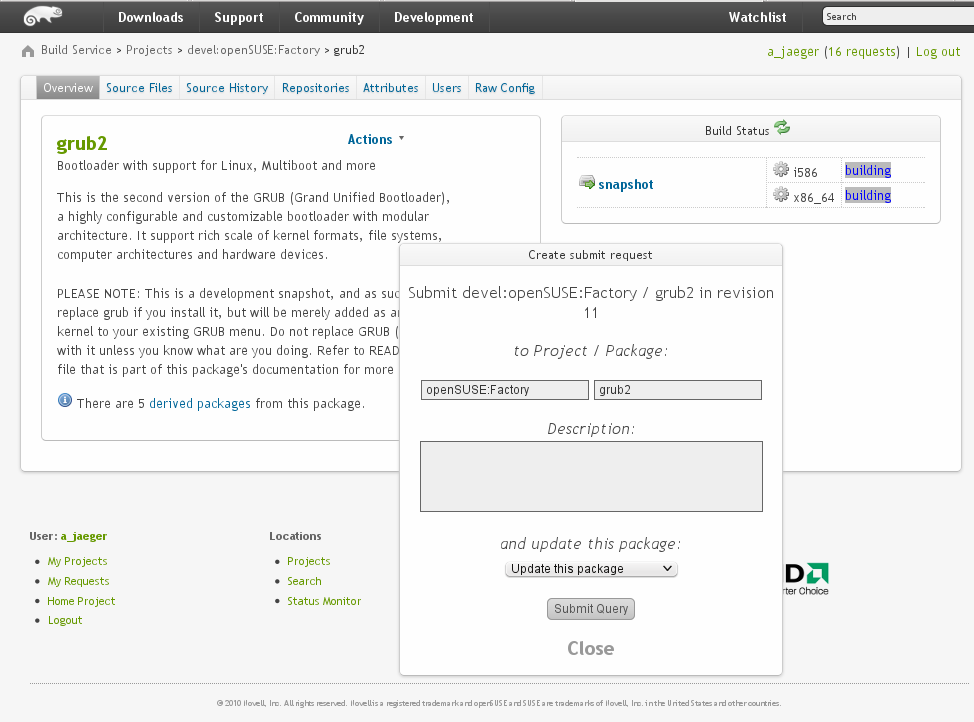
Task: Open the Downloads menu
Action: coord(151,17)
